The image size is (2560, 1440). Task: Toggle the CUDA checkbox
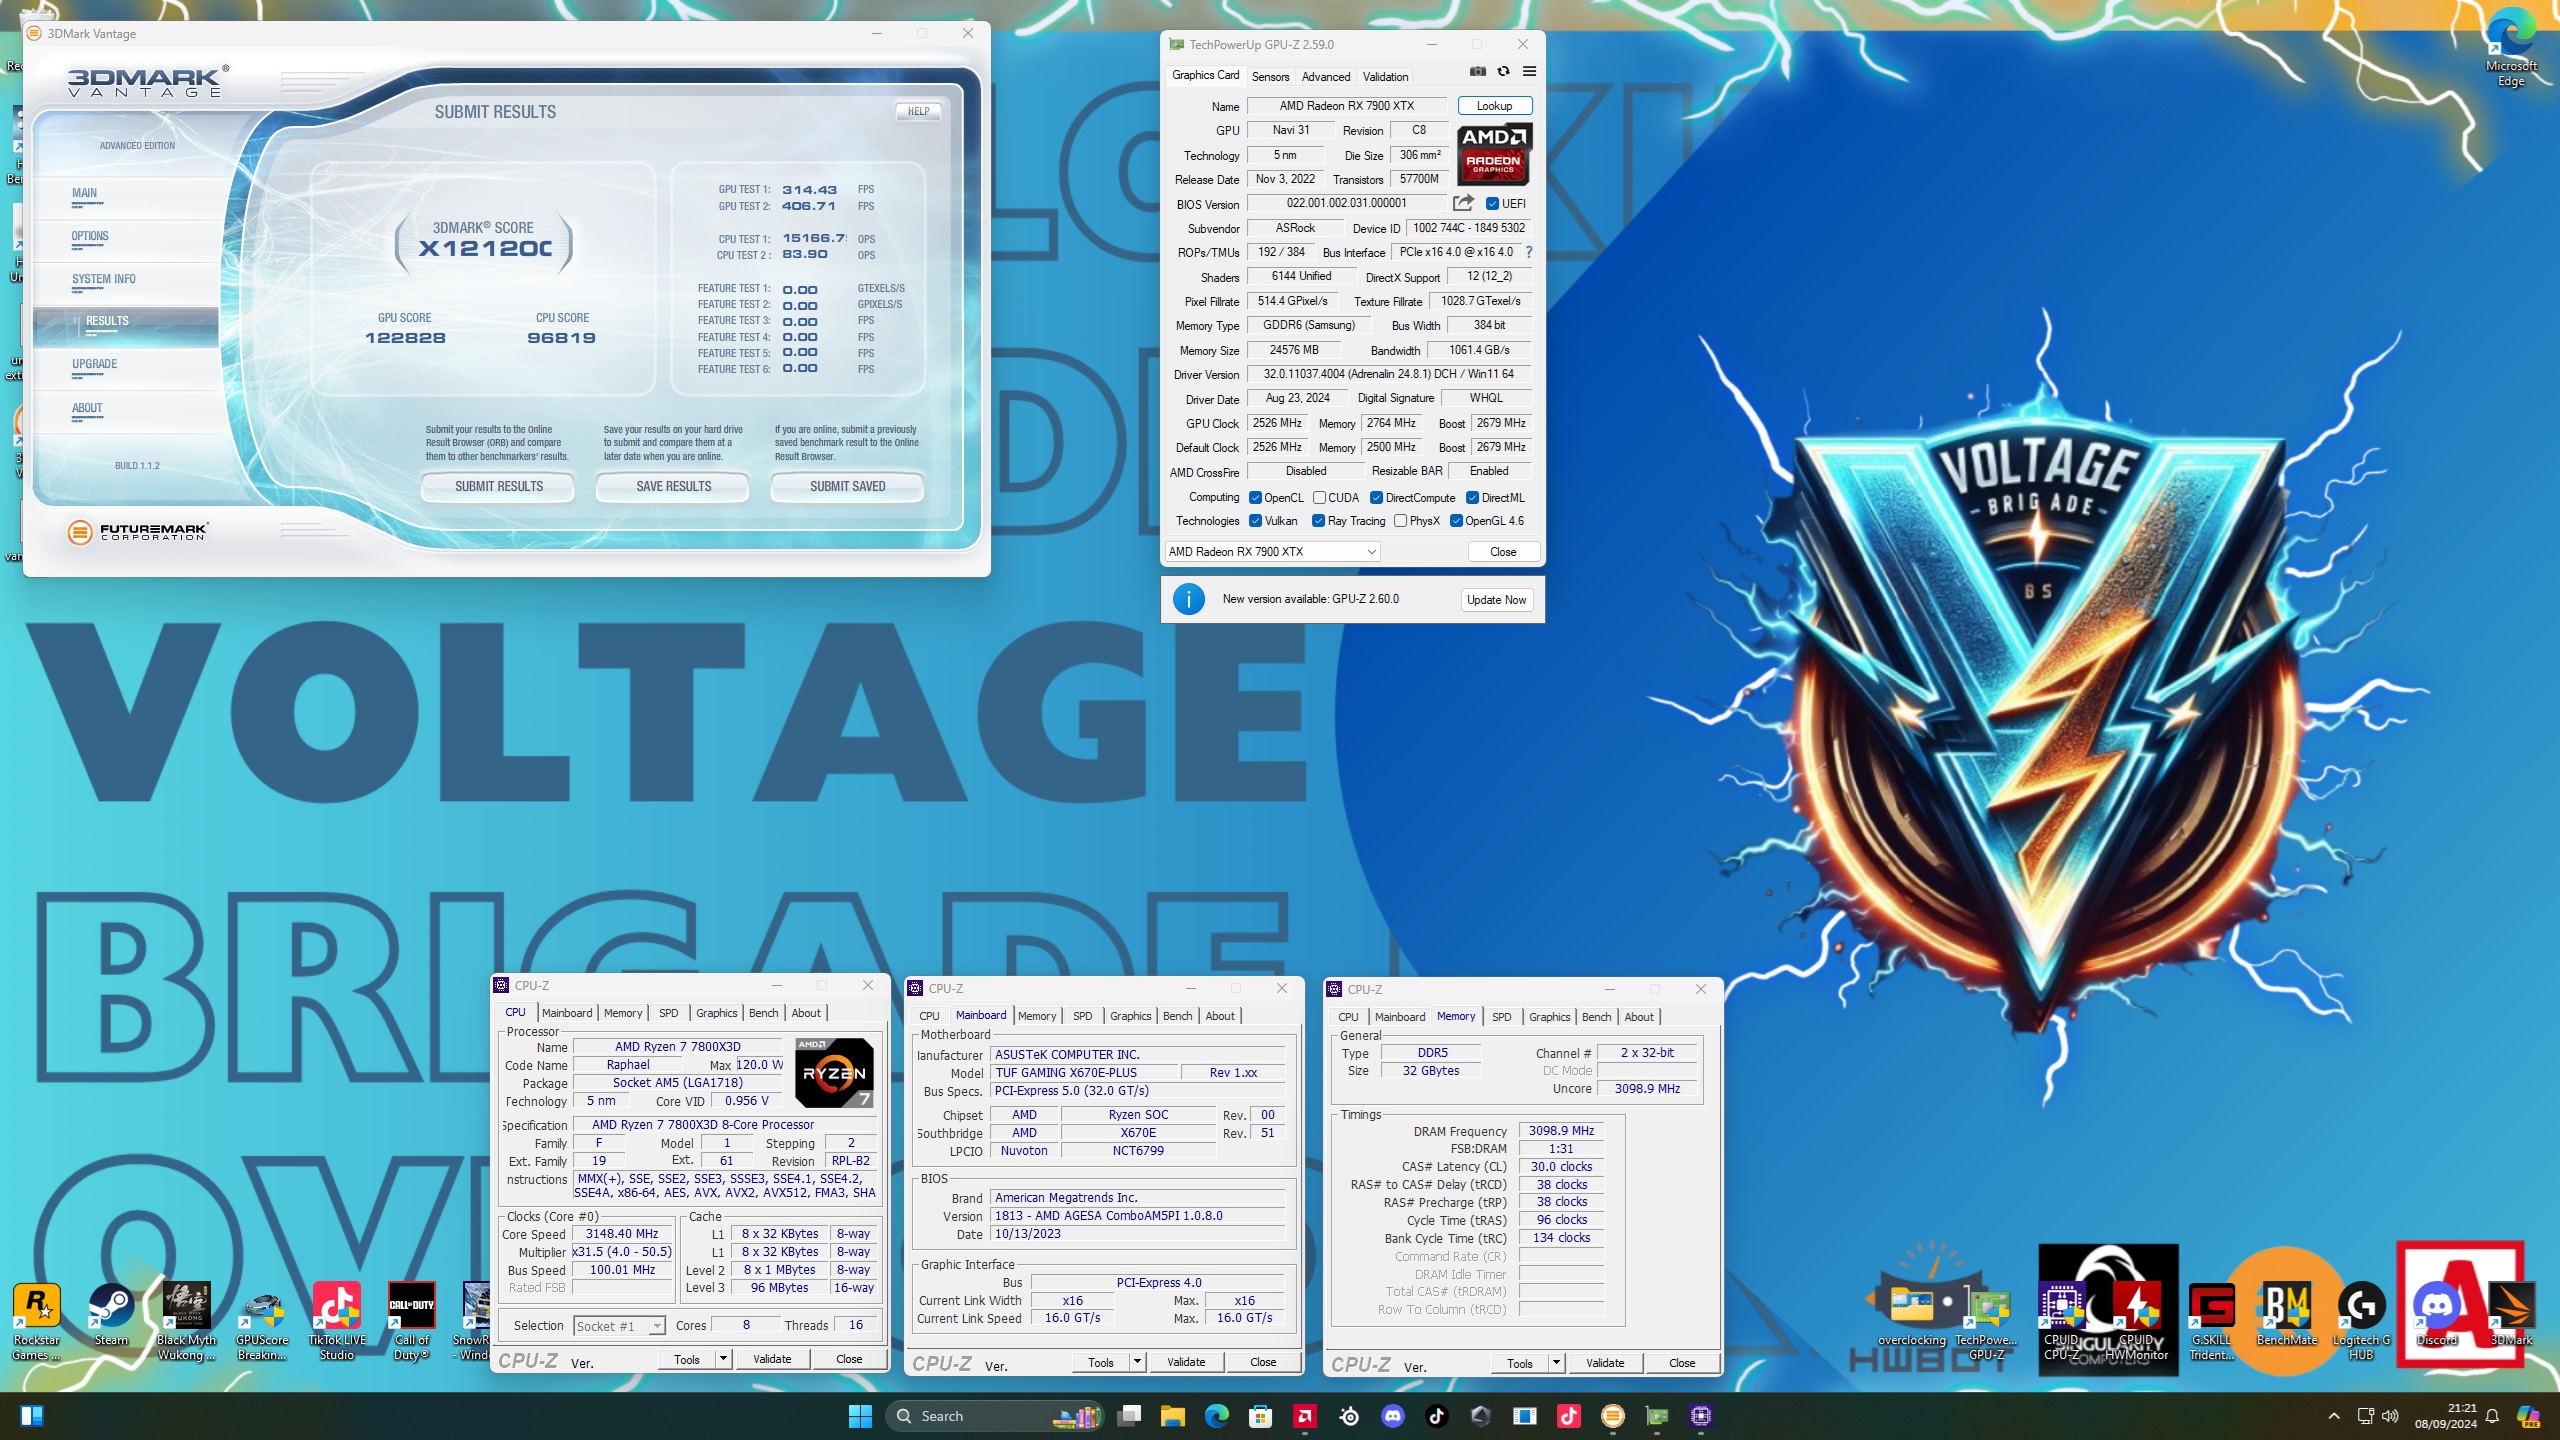pyautogui.click(x=1319, y=497)
